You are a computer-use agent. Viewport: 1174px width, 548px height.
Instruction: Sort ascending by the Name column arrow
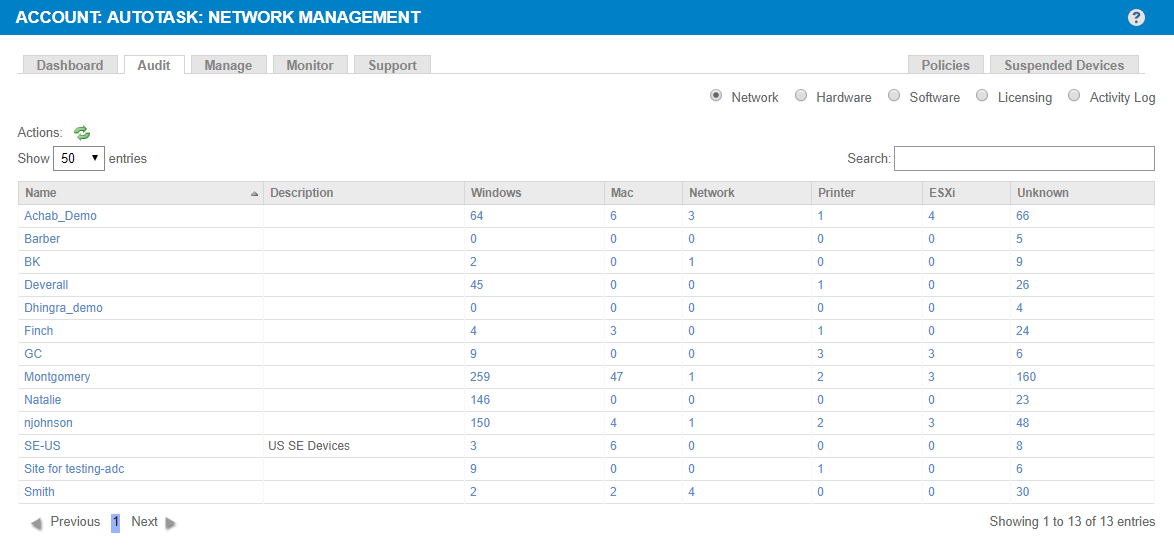tap(254, 193)
